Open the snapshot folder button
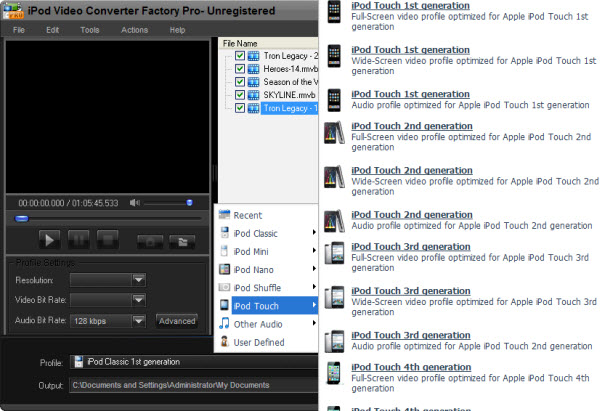Screen dimensions: 600x411 point(183,241)
